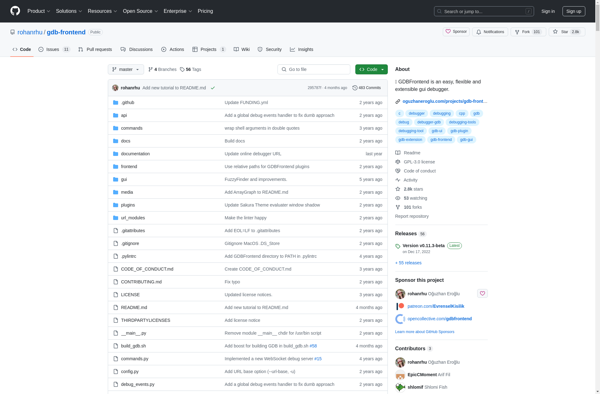Click the LICENSE file icon
Image resolution: width=600 pixels, height=394 pixels.
(x=116, y=295)
